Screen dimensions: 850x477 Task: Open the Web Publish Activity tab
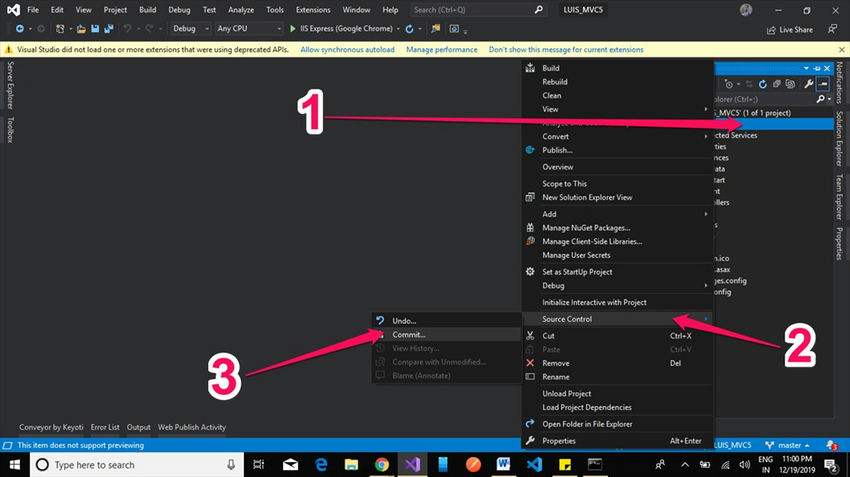192,427
